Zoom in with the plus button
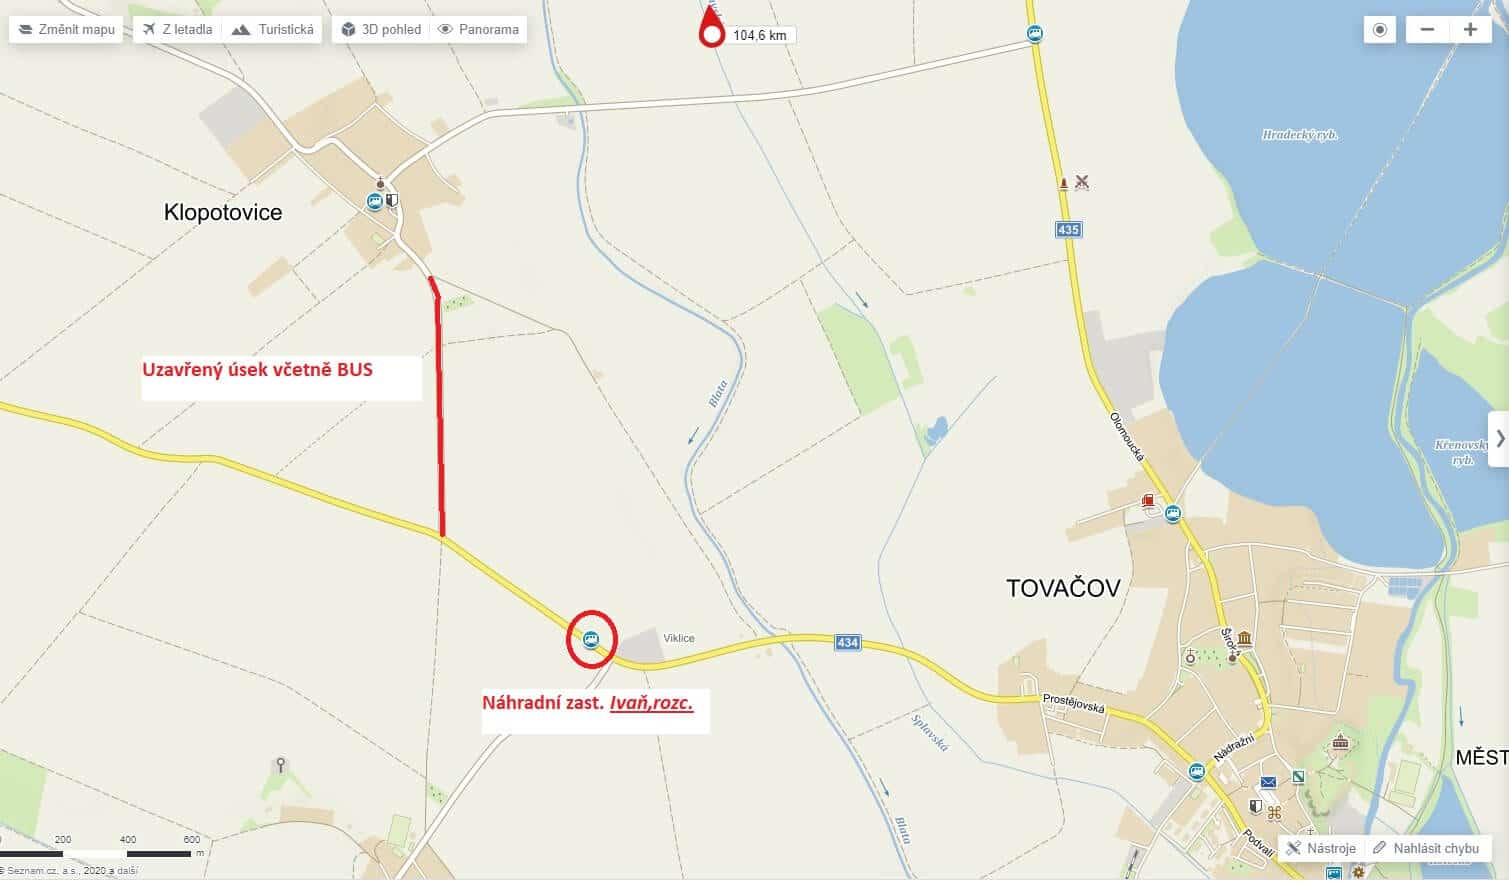 click(x=1470, y=29)
